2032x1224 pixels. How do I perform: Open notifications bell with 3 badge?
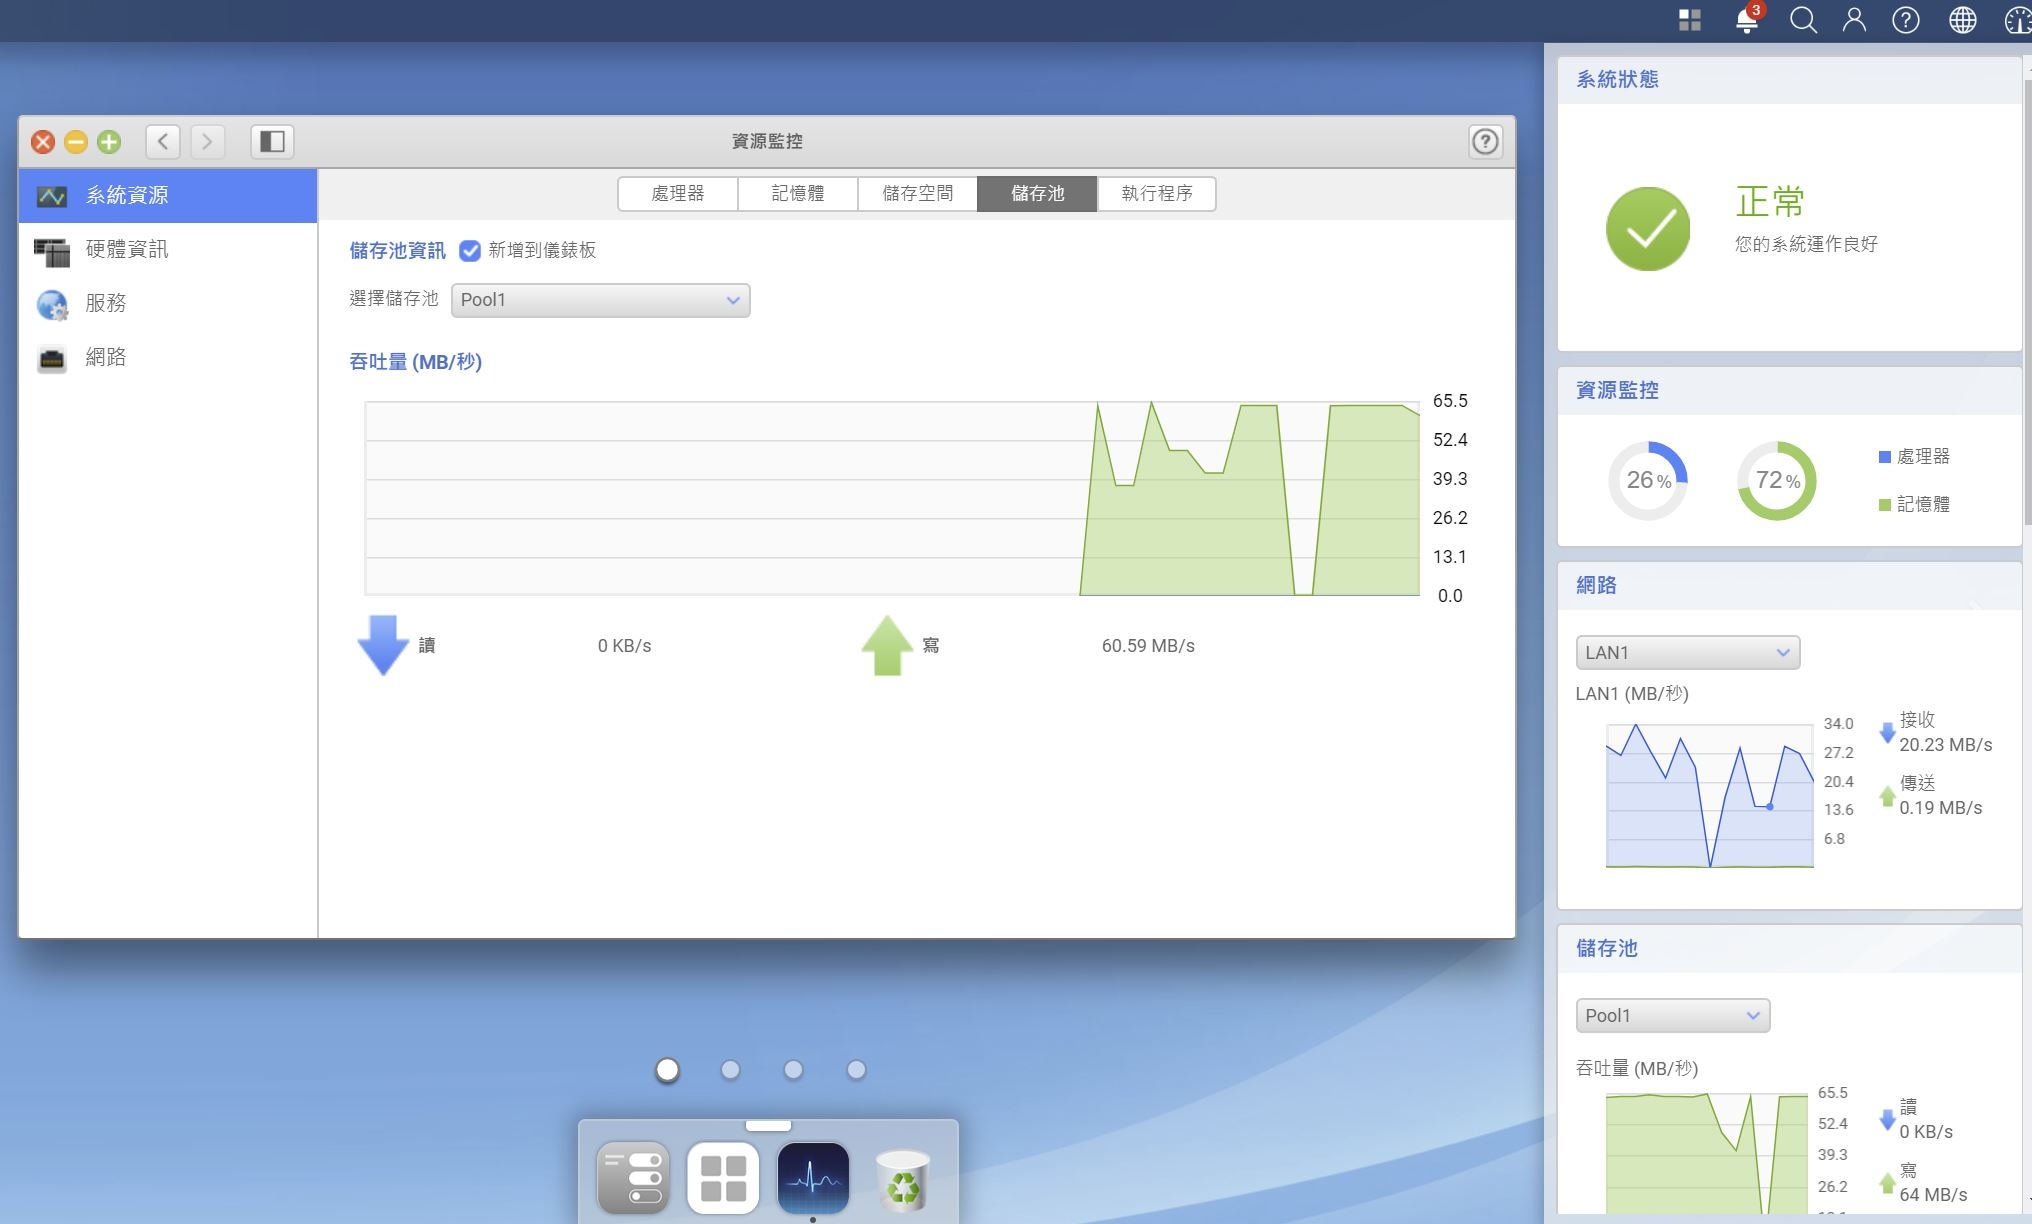point(1748,19)
